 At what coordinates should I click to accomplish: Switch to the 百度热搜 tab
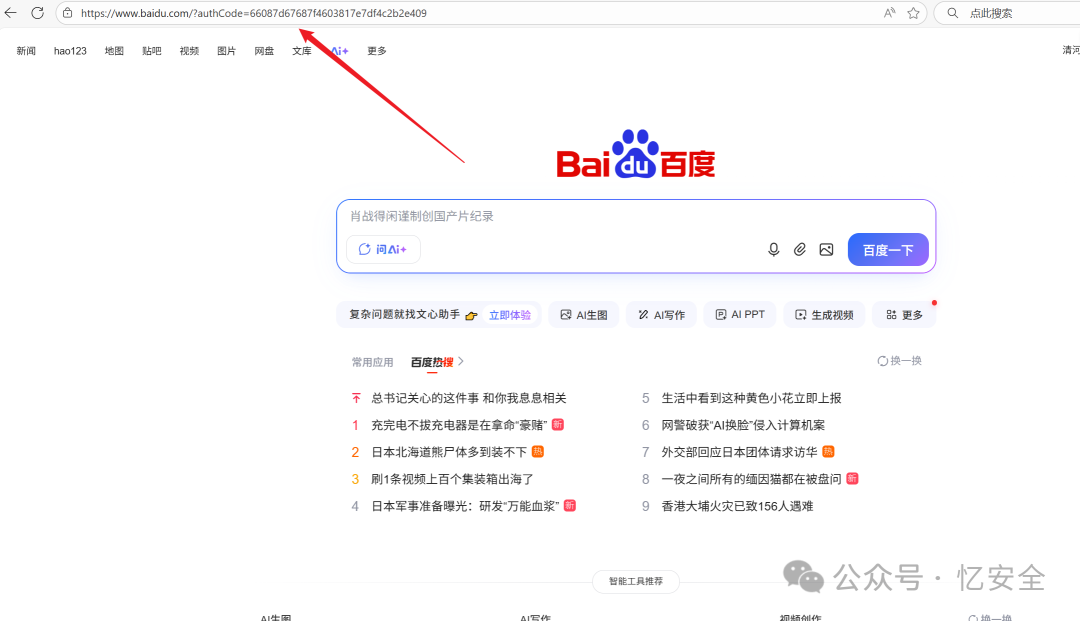(x=432, y=362)
